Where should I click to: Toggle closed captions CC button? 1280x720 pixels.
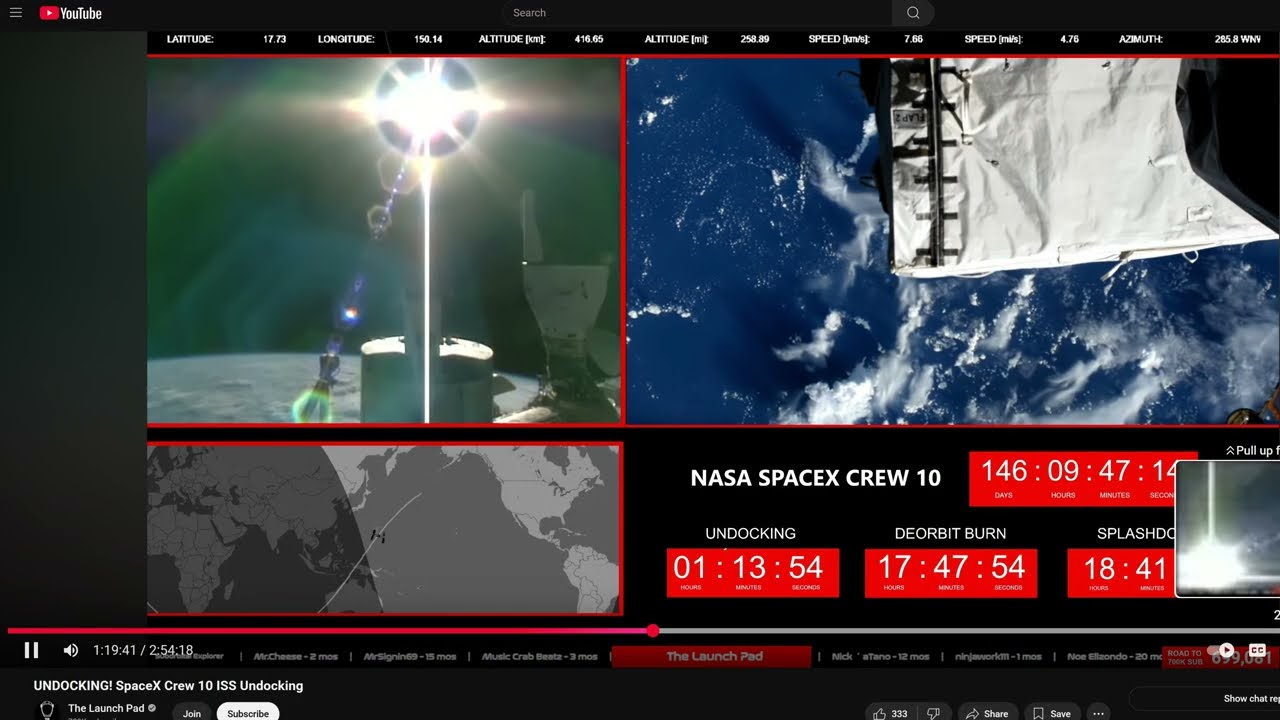pyautogui.click(x=1258, y=650)
